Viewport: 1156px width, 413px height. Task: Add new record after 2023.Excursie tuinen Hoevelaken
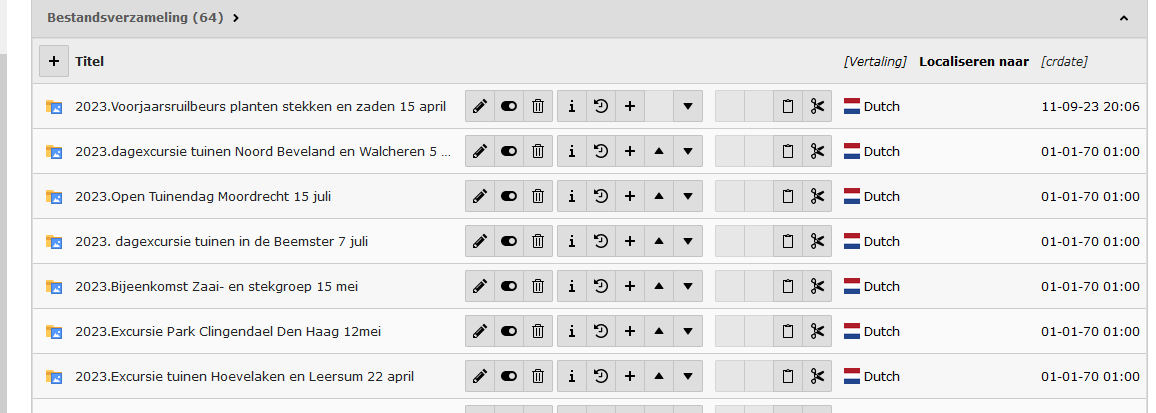click(630, 376)
